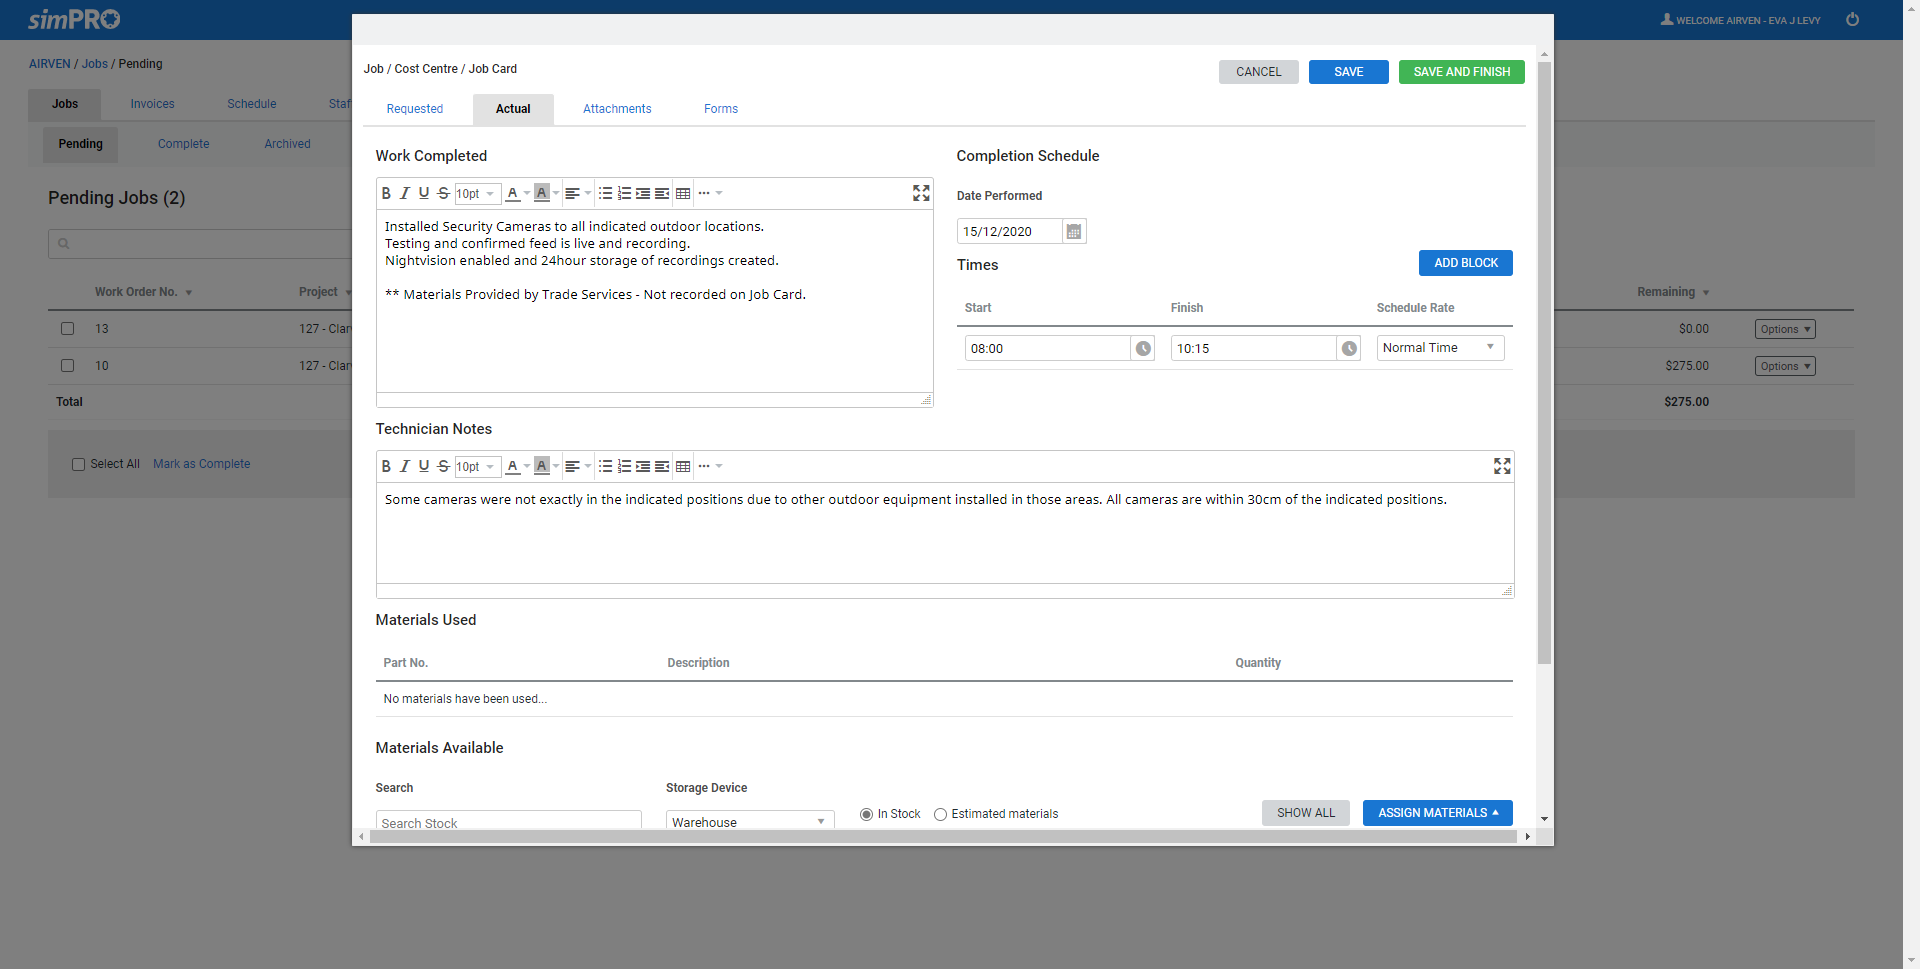The image size is (1920, 969).
Task: Open Options dropdown for work order 13
Action: pyautogui.click(x=1785, y=329)
